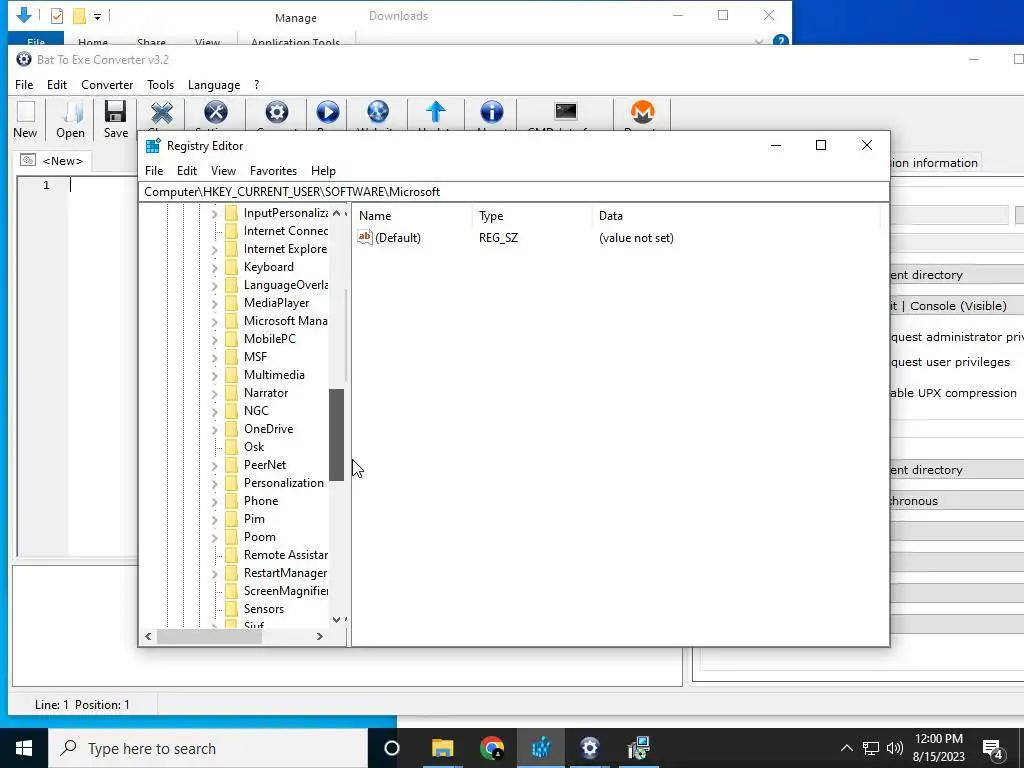Viewport: 1024px width, 768px height.
Task: Click the Name column header
Action: (412, 216)
